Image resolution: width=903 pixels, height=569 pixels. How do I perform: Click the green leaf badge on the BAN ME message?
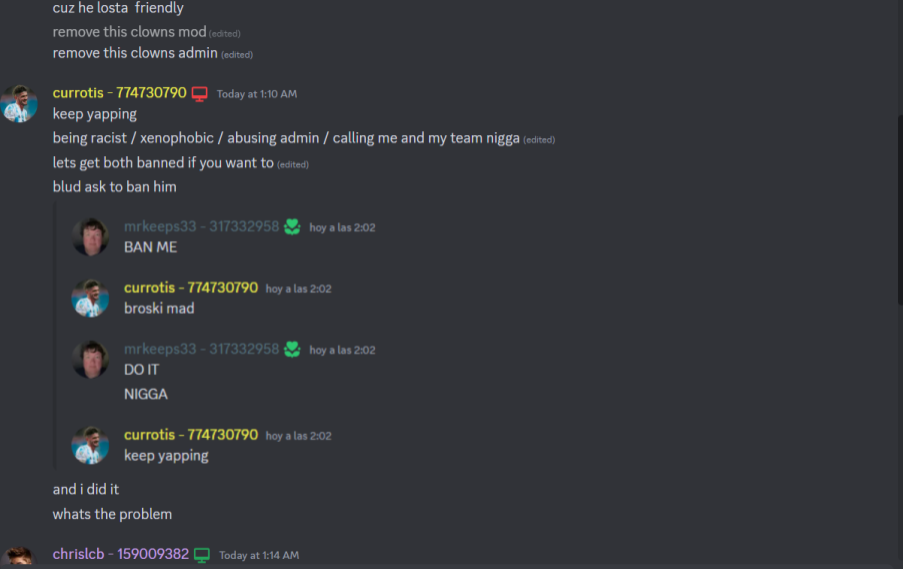click(292, 227)
